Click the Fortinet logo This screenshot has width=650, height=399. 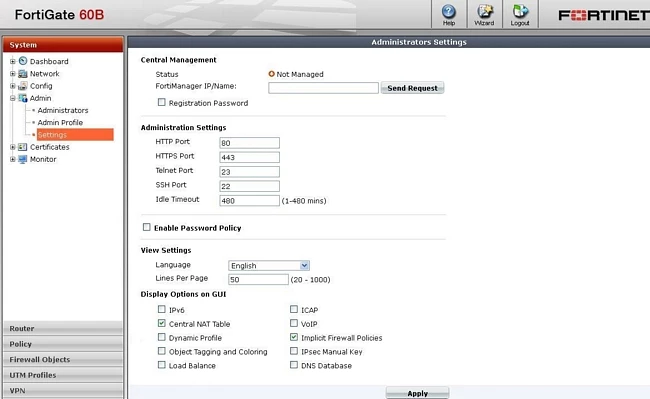[604, 16]
